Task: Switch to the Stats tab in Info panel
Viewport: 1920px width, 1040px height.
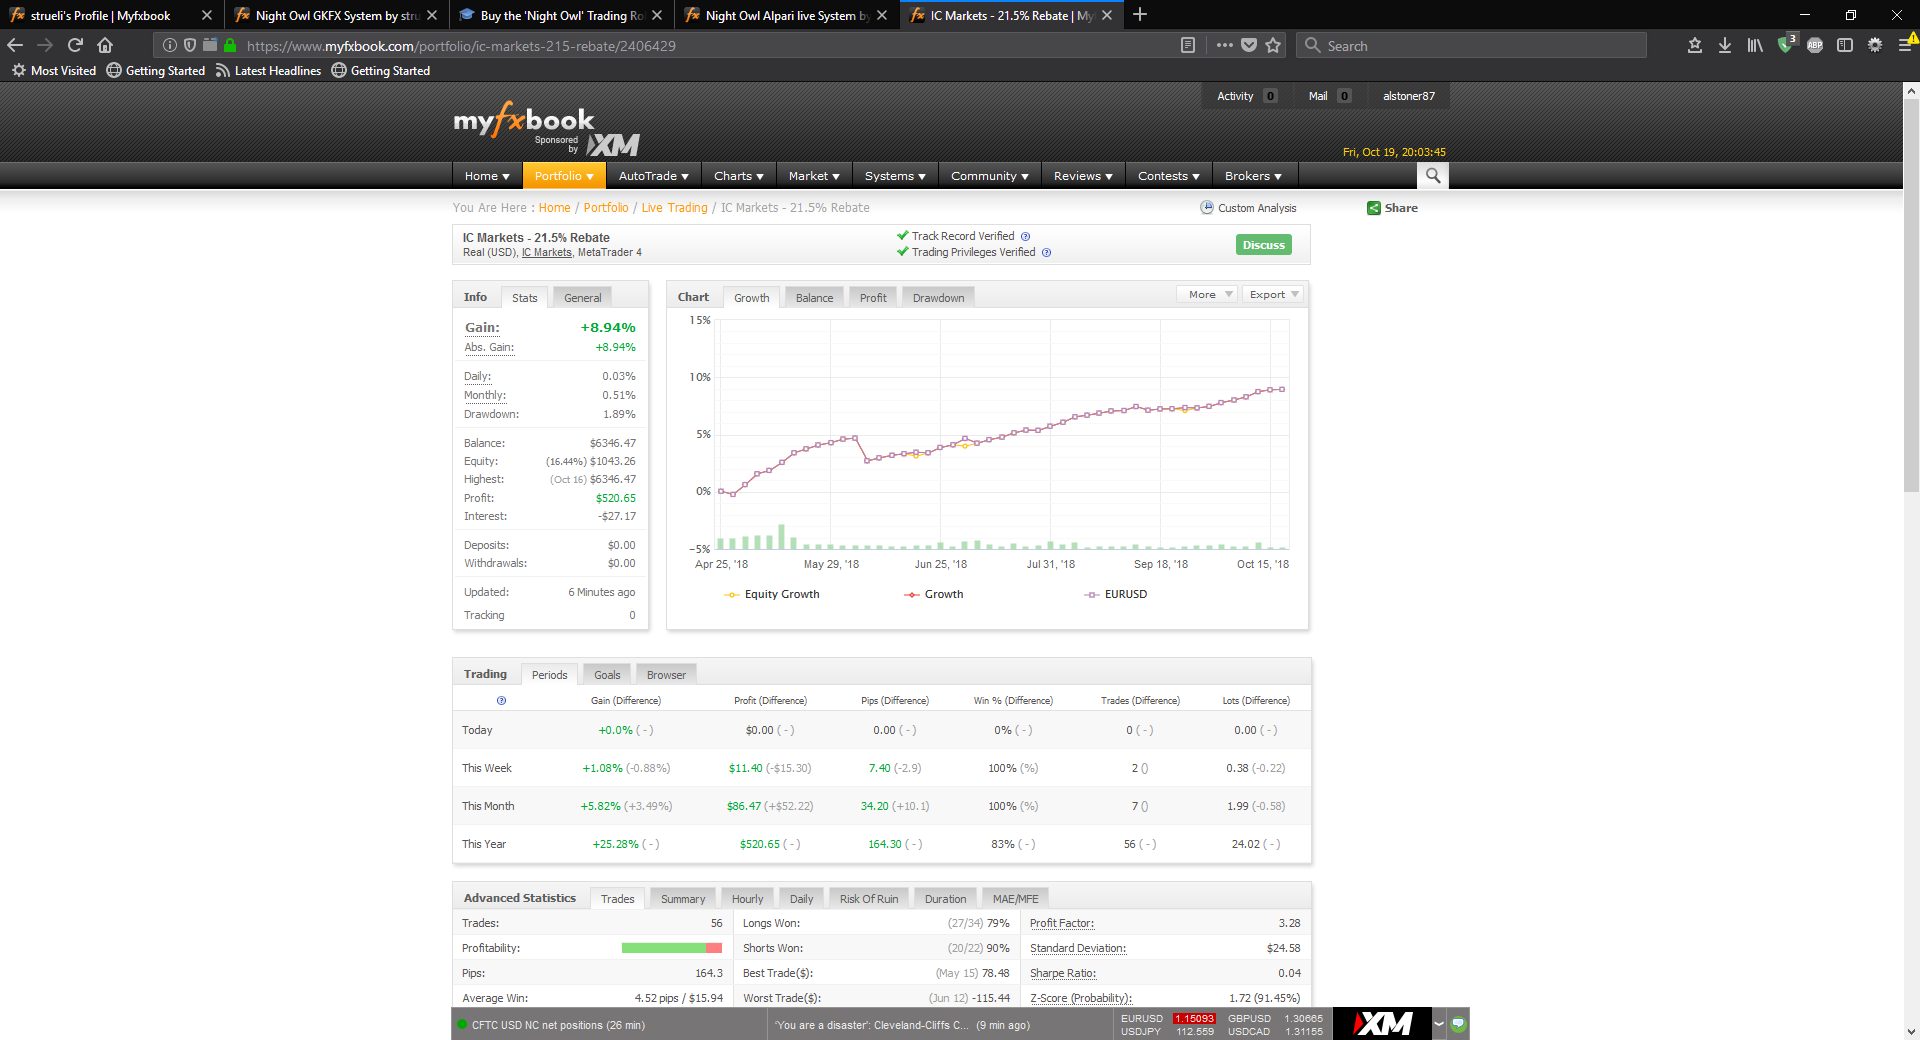Action: pyautogui.click(x=524, y=298)
